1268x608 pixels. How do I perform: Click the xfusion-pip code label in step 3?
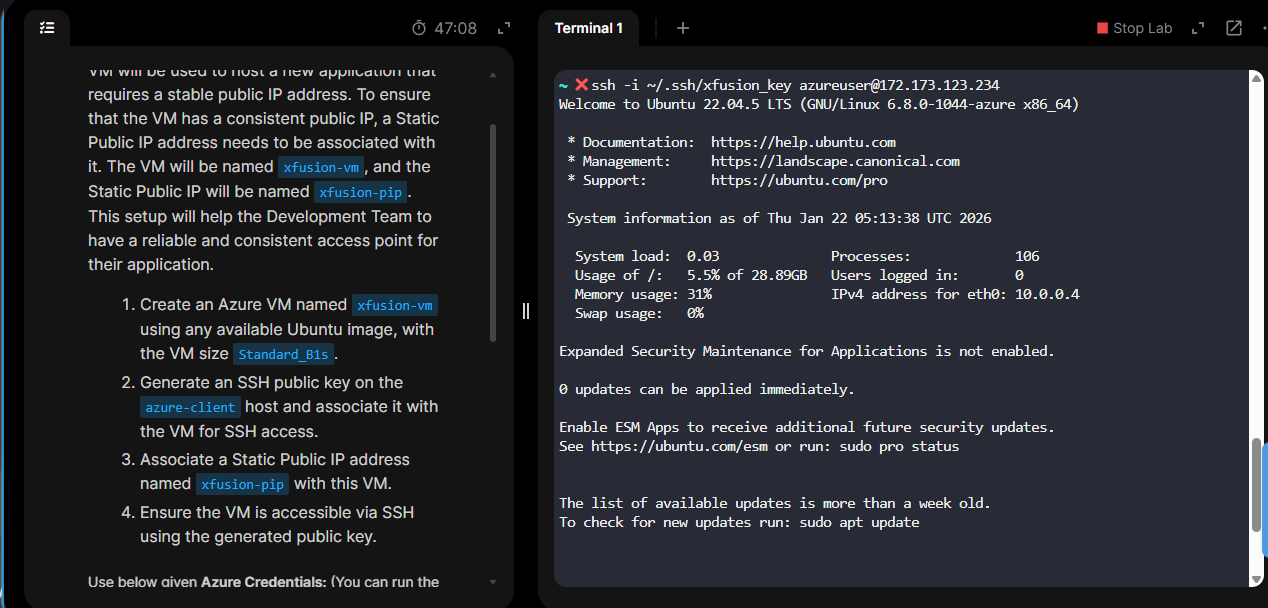click(243, 484)
